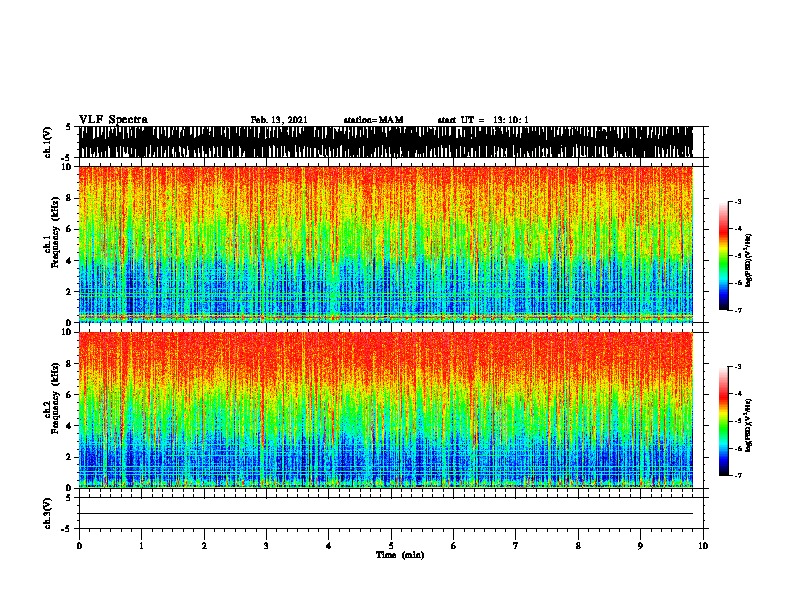Click the "VLF Spectra" plot title
The width and height of the screenshot is (792, 612).
coord(113,120)
